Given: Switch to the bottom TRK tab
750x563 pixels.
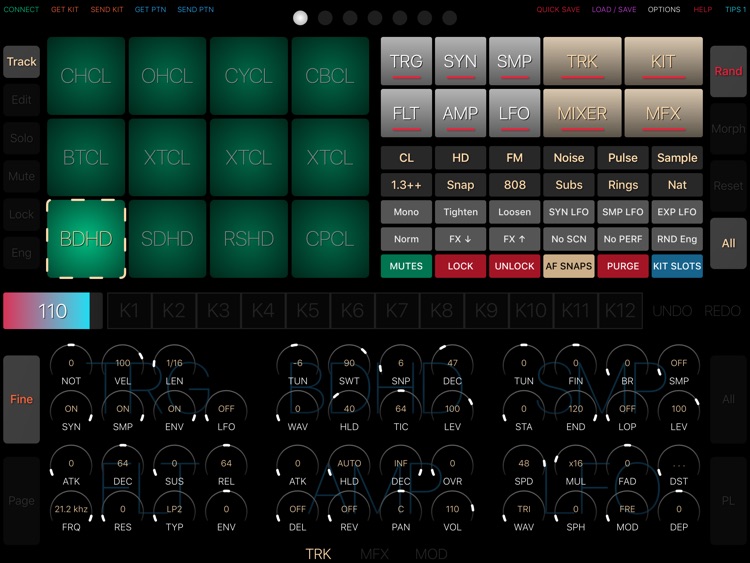Looking at the screenshot, I should 318,554.
